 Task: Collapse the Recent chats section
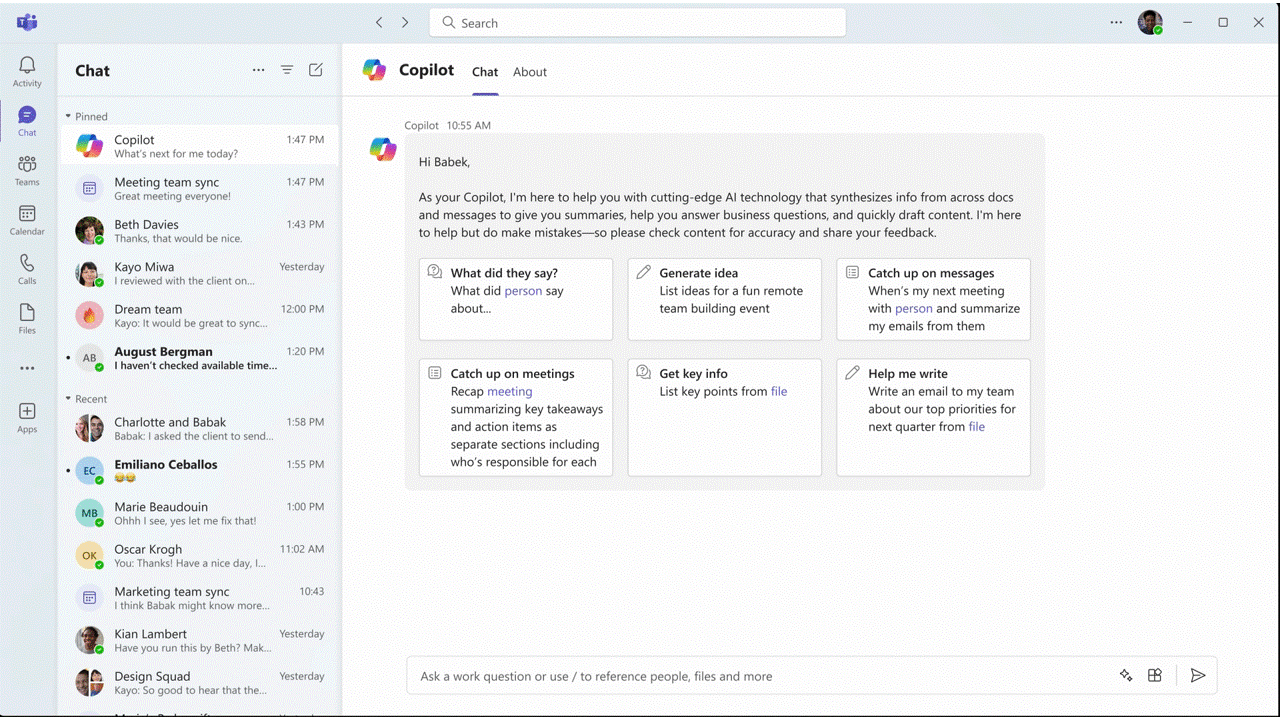pos(69,399)
